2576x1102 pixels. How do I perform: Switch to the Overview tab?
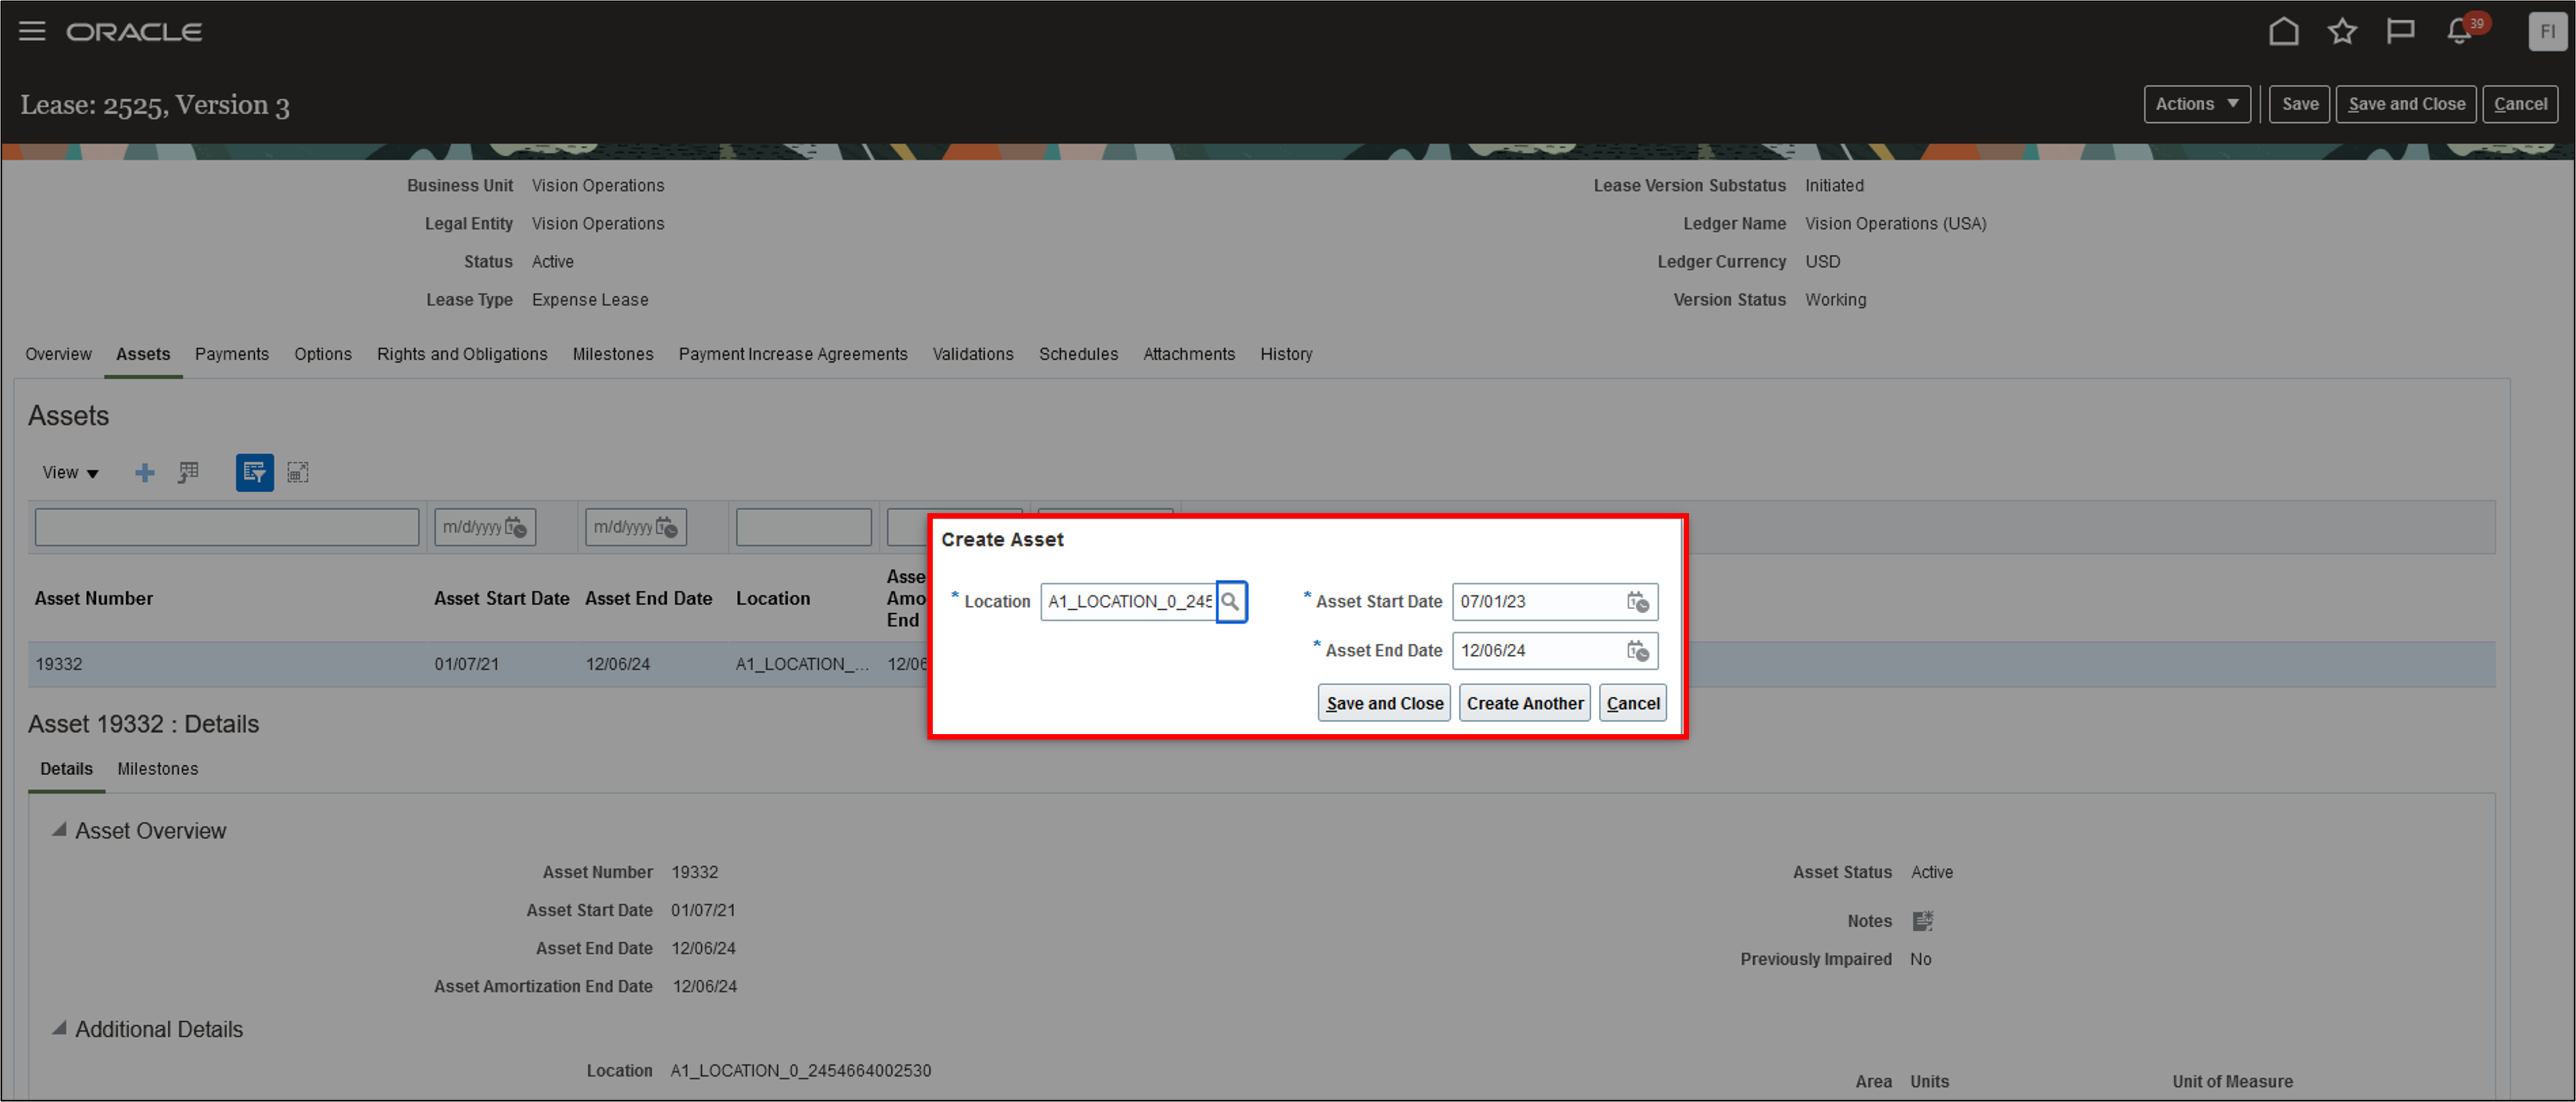[58, 354]
